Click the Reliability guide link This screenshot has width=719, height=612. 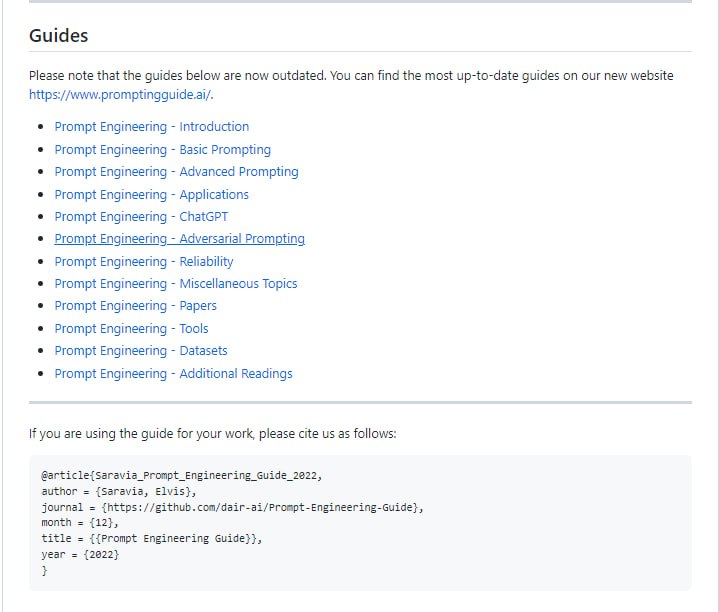pyautogui.click(x=143, y=262)
